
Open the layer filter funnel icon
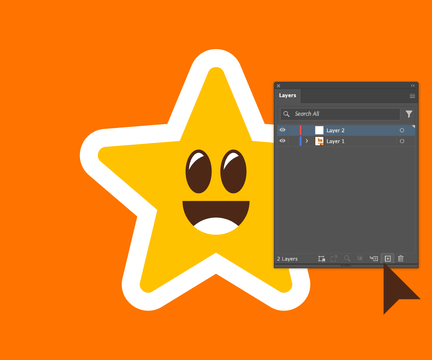(x=409, y=114)
